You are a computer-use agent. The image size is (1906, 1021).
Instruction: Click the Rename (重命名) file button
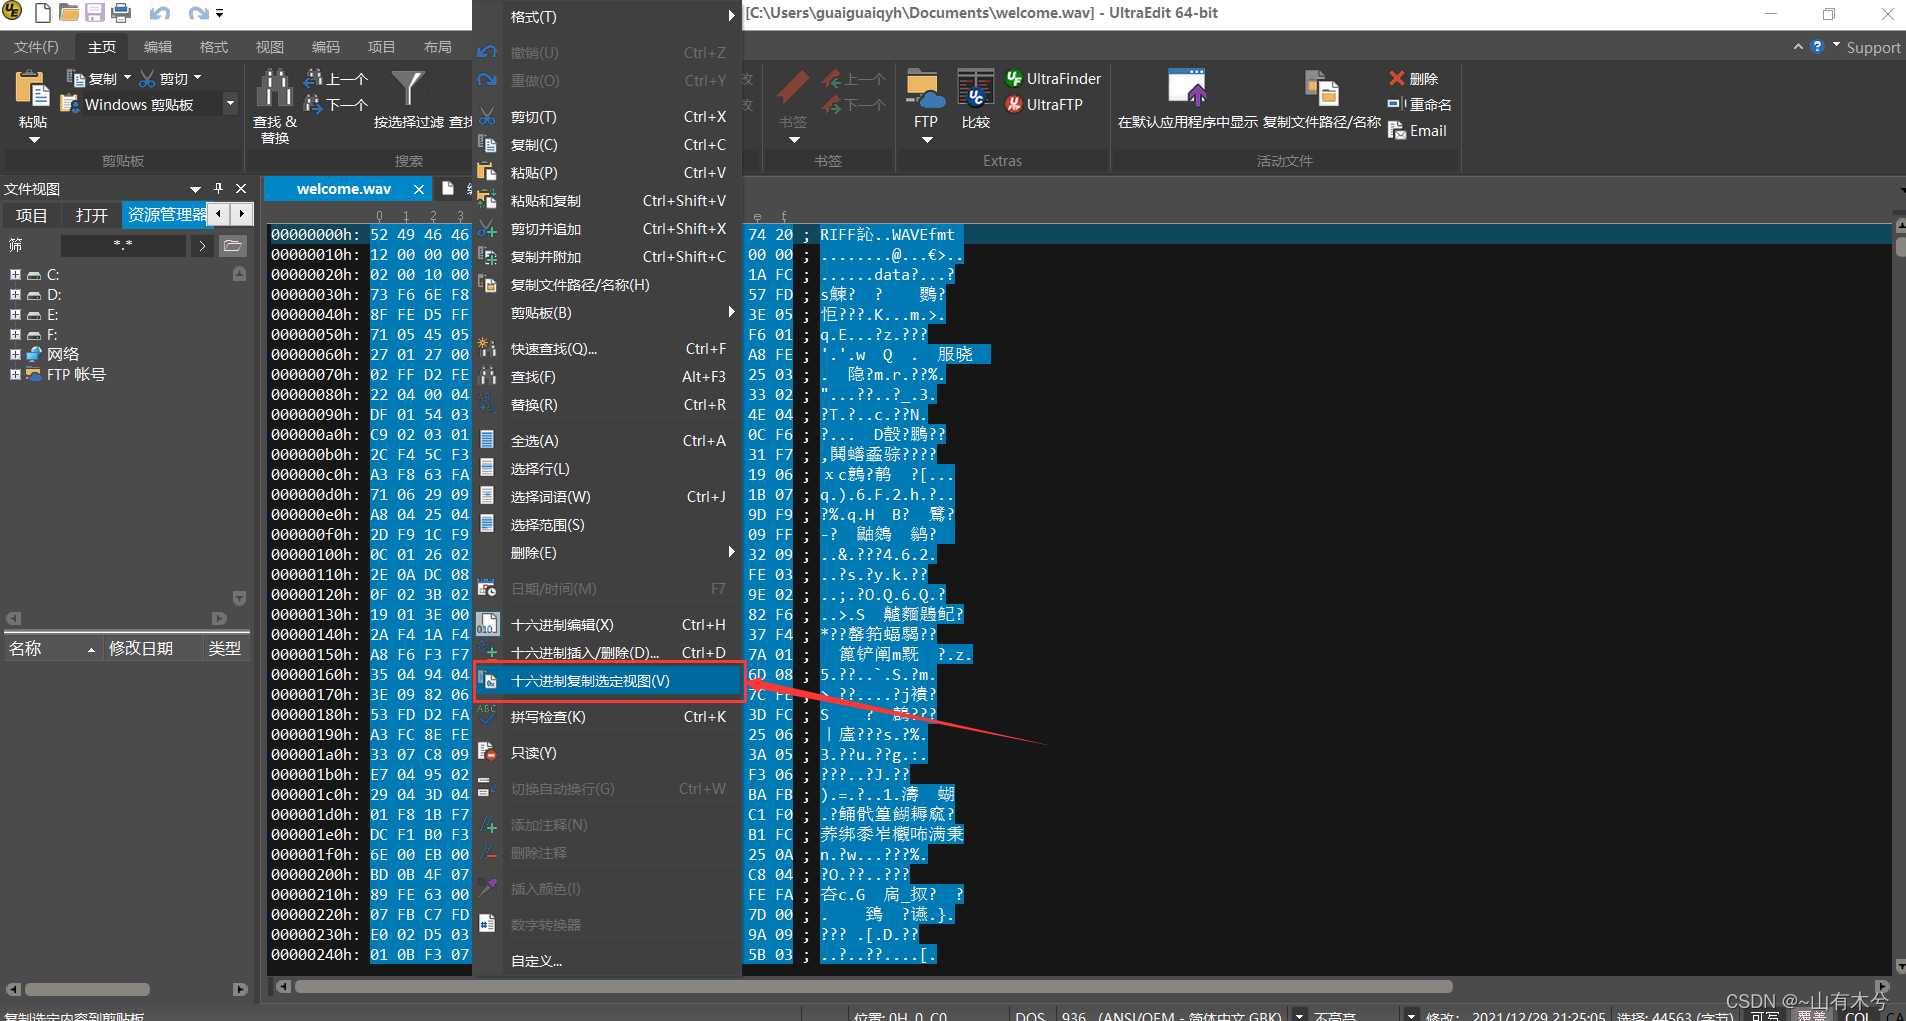1420,105
